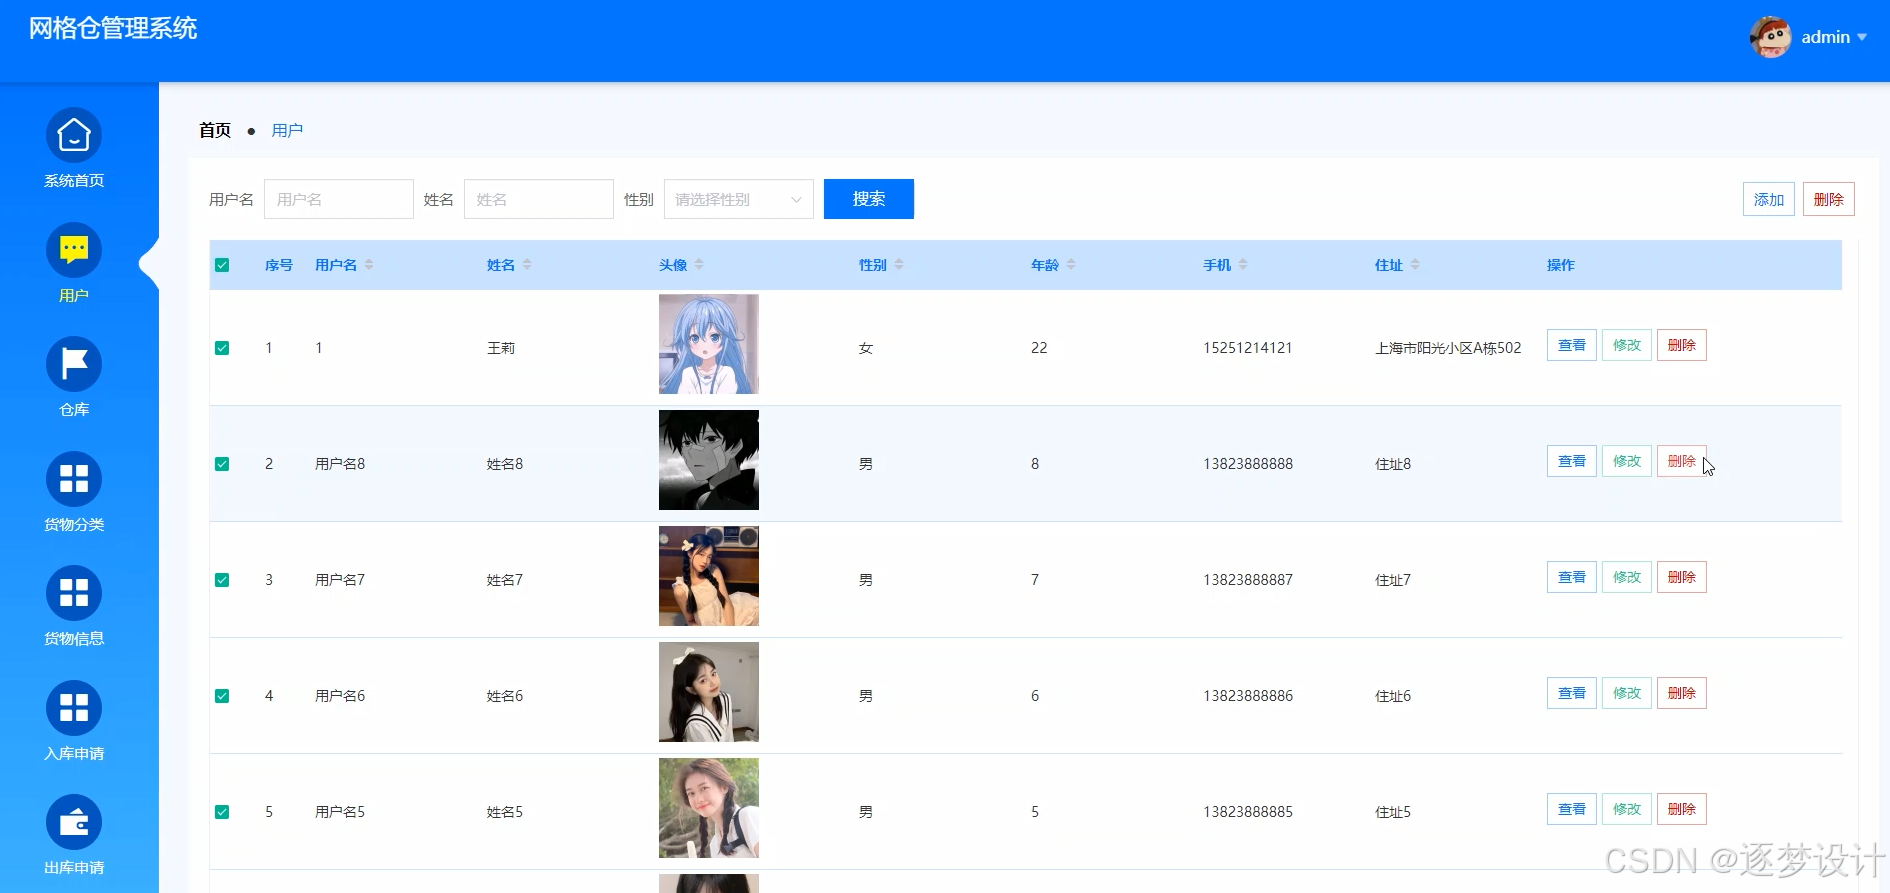Click the blue 搜索 button
This screenshot has width=1890, height=893.
(869, 199)
